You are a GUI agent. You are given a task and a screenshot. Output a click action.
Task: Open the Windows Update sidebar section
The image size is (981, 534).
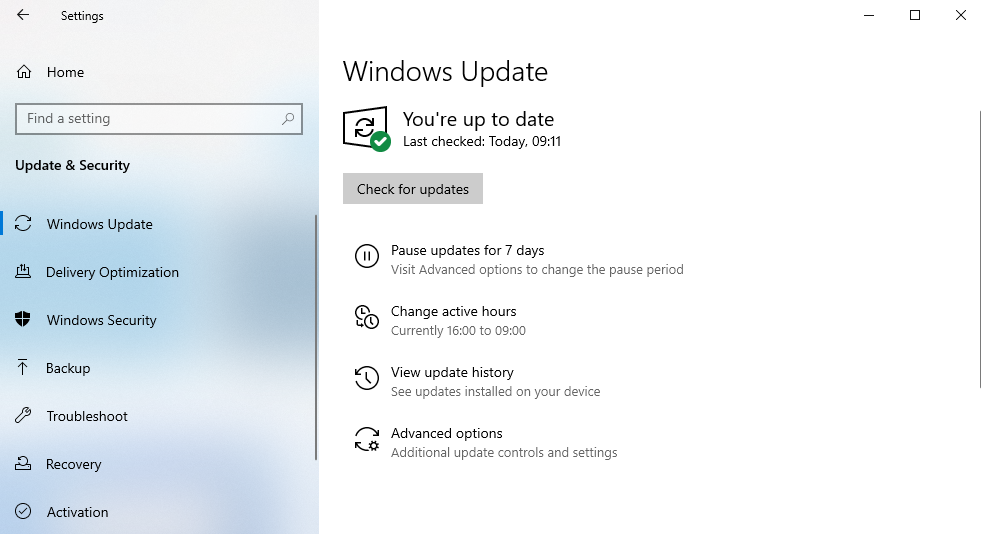[x=100, y=224]
